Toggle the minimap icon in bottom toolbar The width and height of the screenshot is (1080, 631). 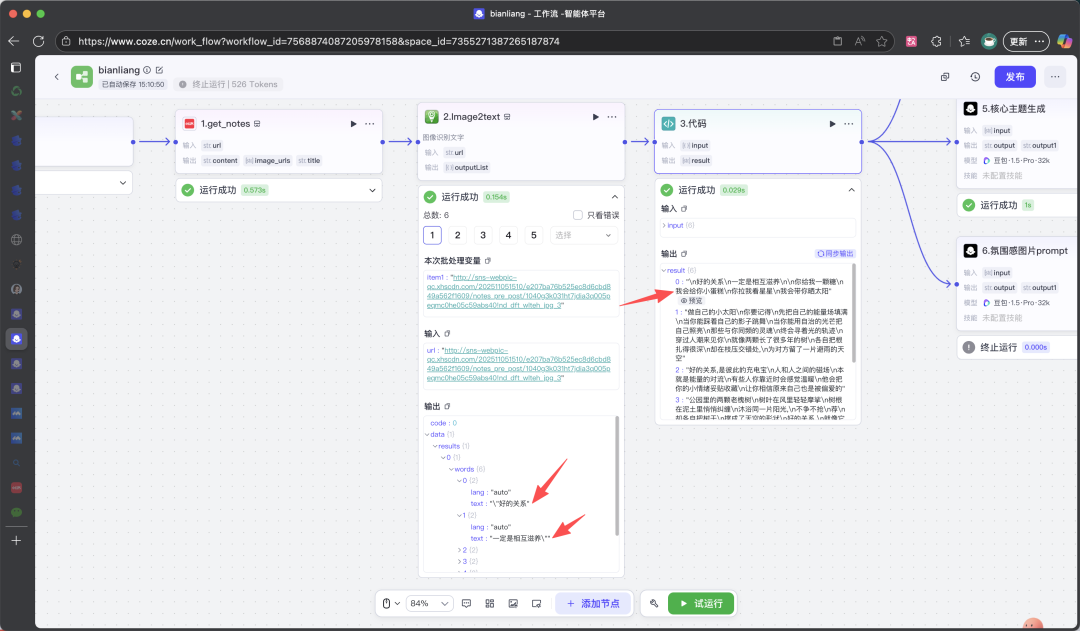tap(537, 603)
